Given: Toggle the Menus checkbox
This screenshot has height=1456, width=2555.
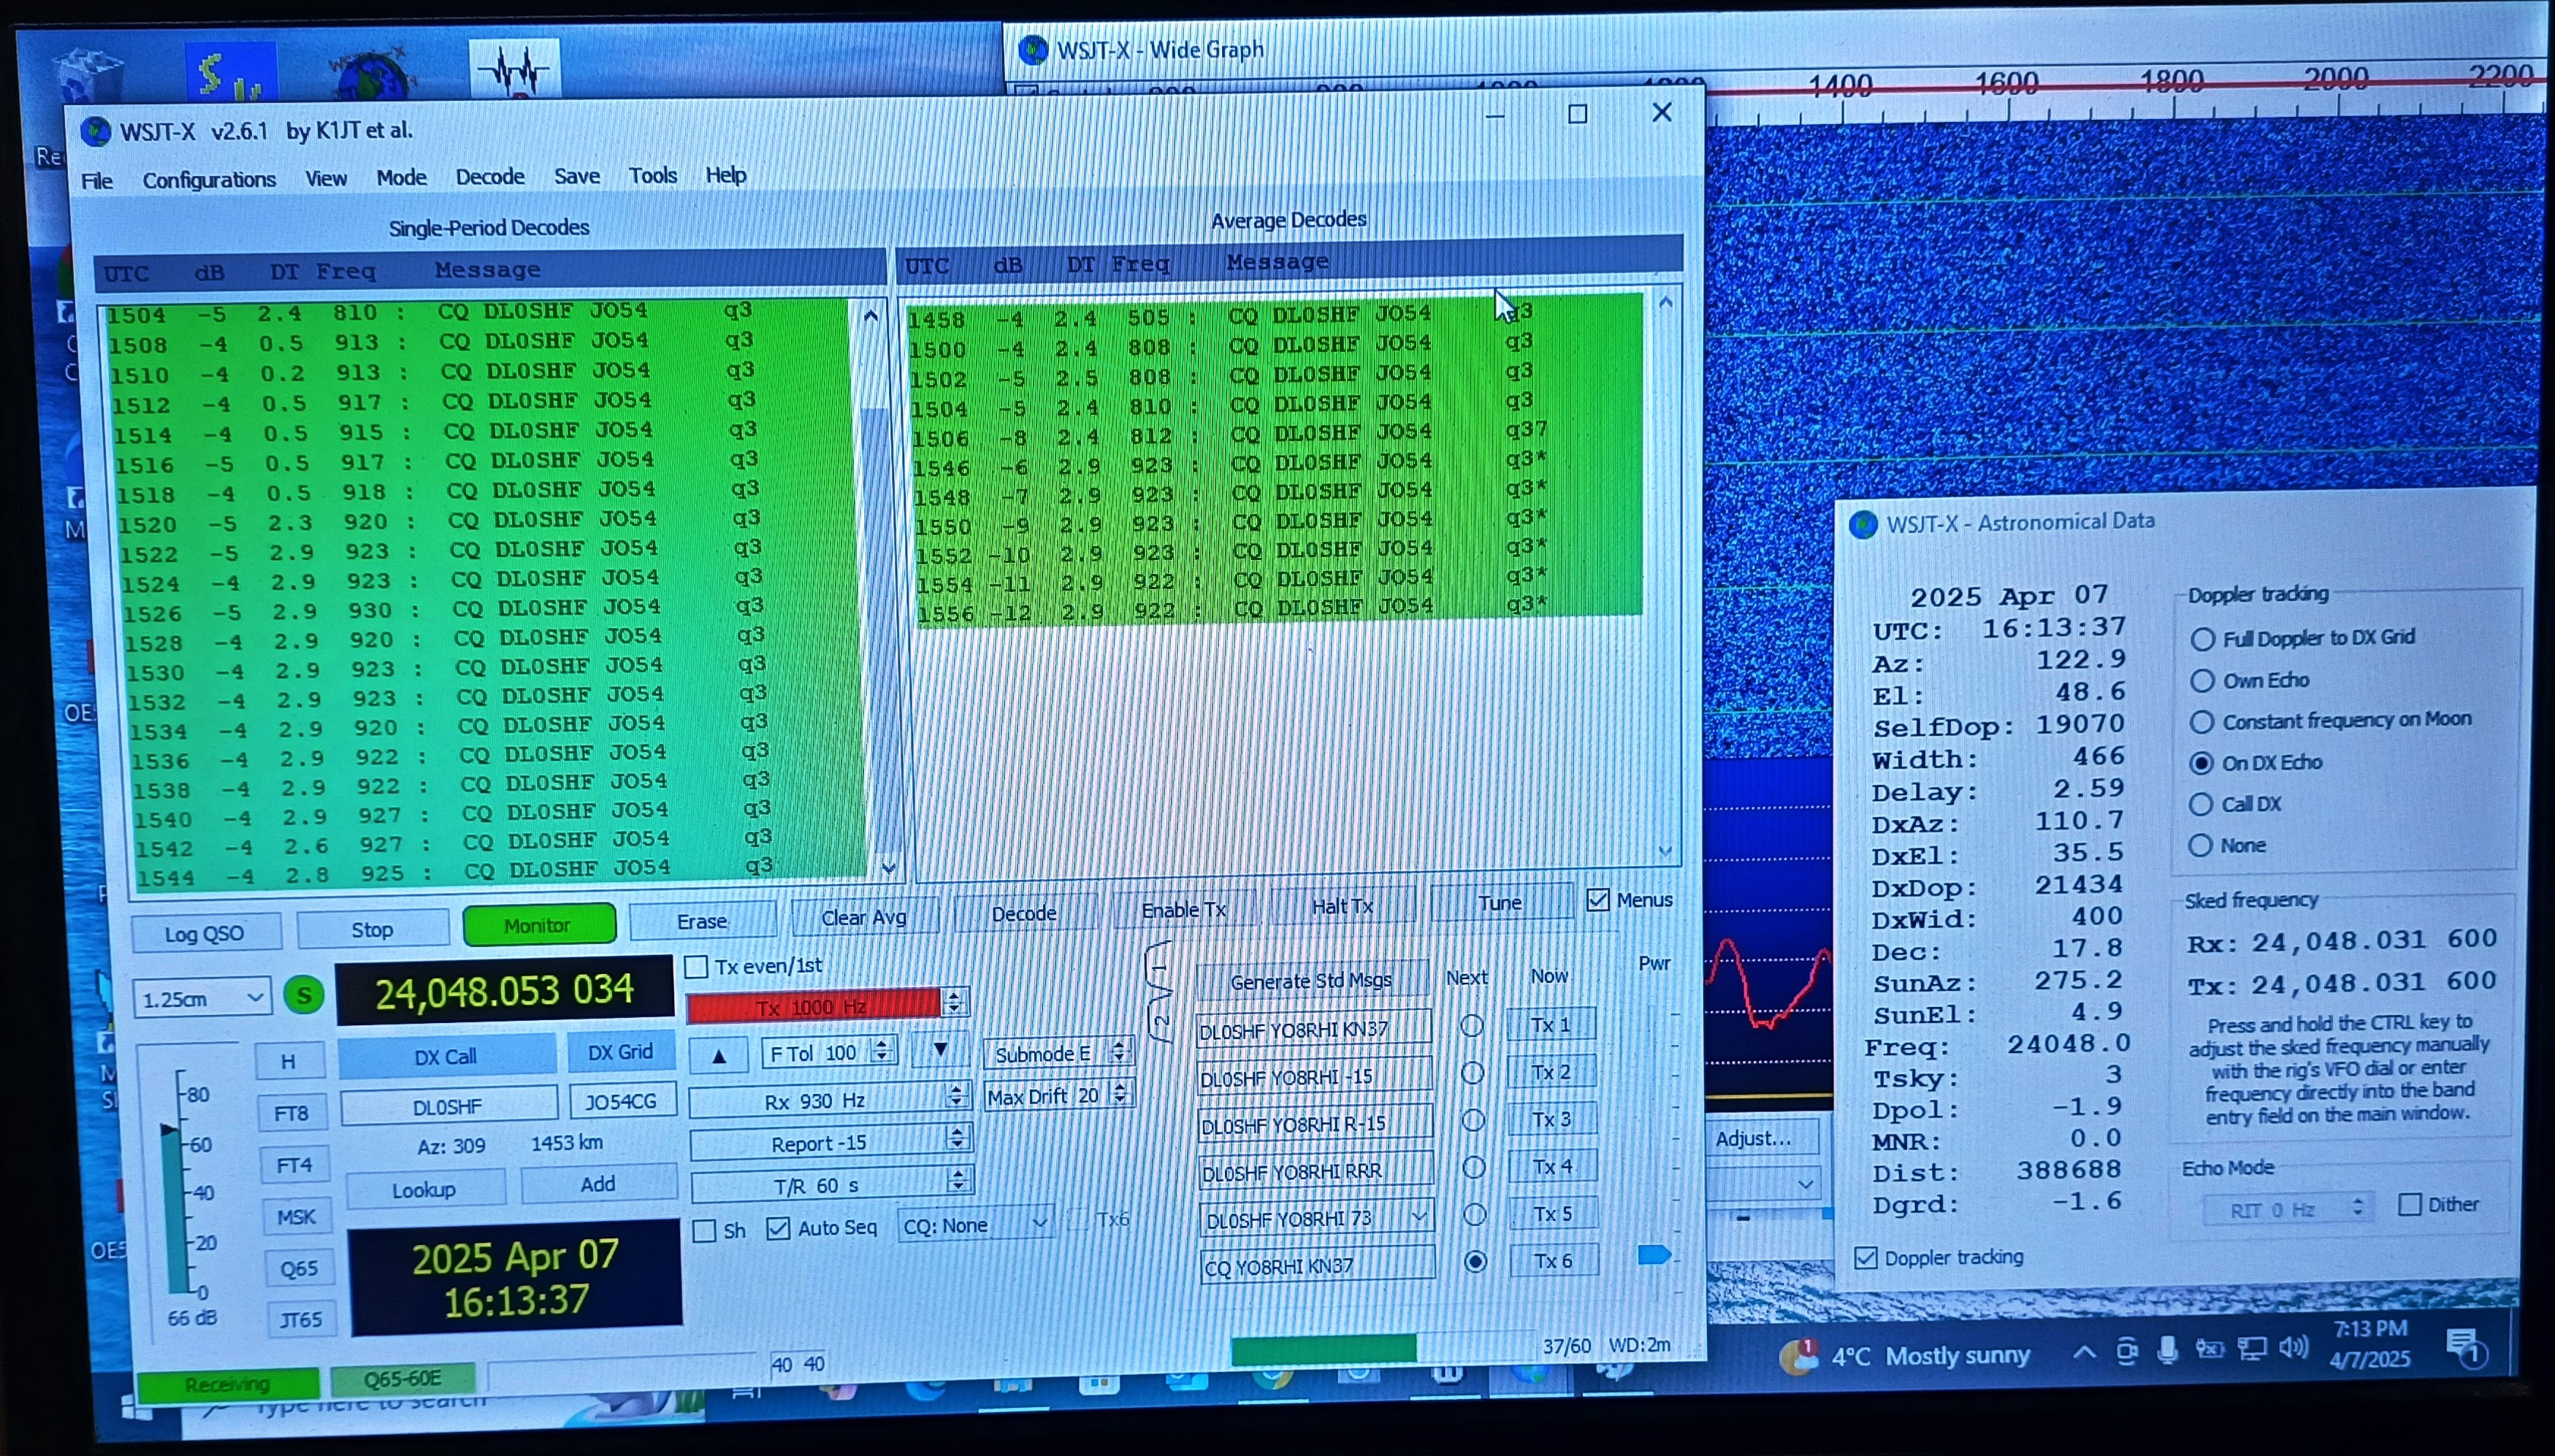Looking at the screenshot, I should pyautogui.click(x=1598, y=900).
